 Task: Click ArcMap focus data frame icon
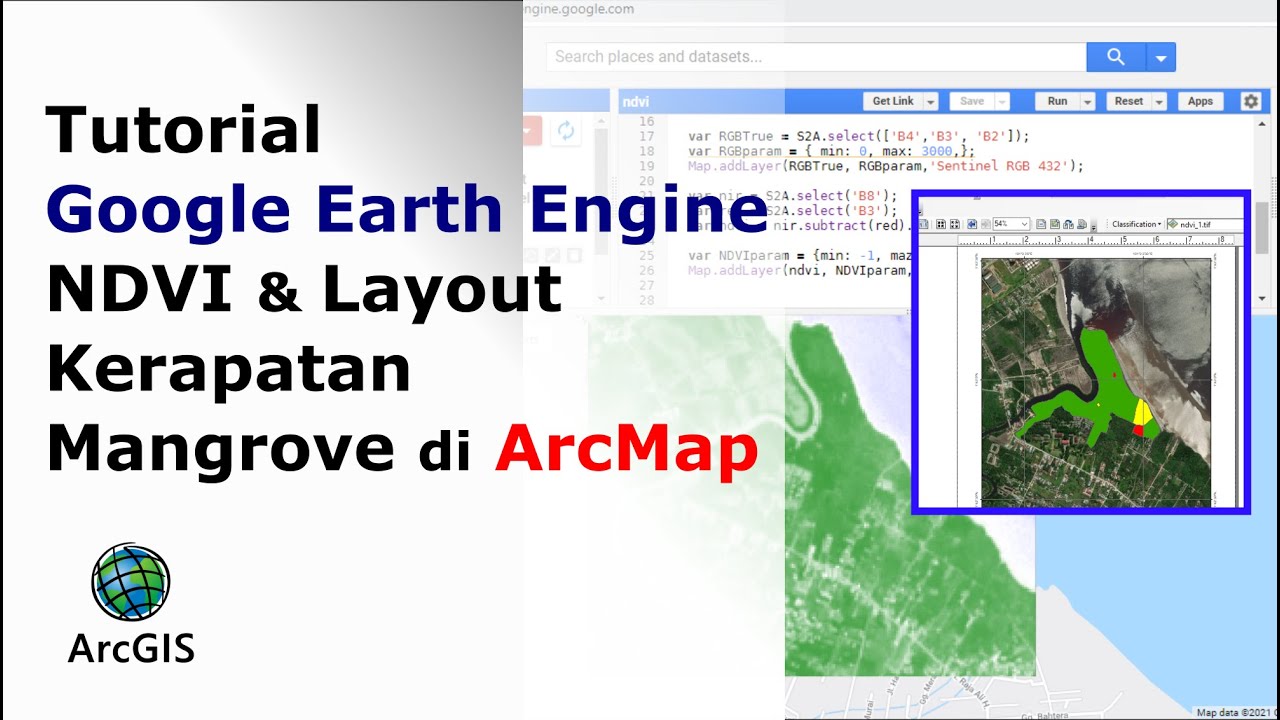point(1055,224)
